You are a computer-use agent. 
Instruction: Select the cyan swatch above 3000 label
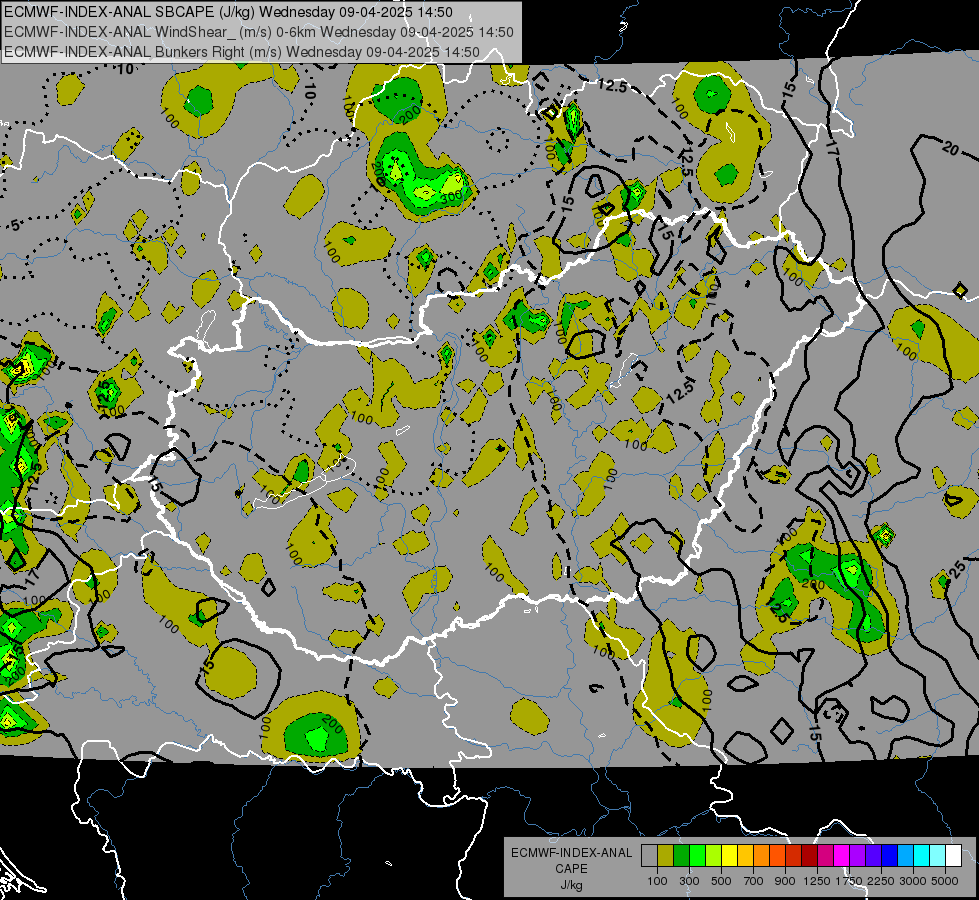coord(921,855)
